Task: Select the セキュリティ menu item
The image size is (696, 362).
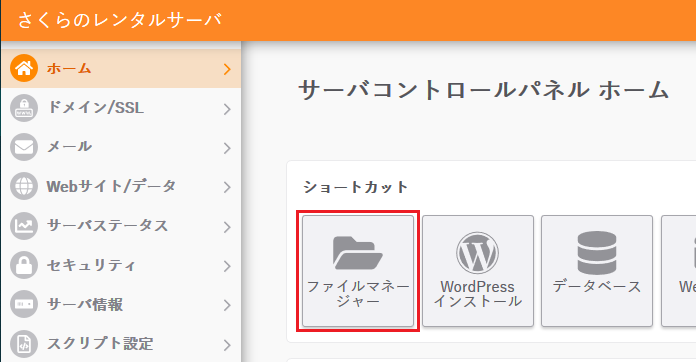Action: (121, 265)
